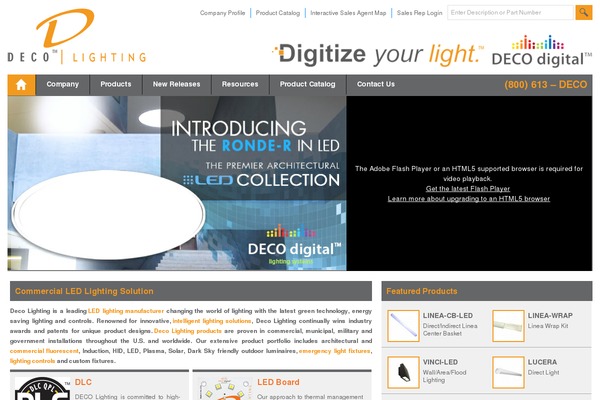Image resolution: width=600 pixels, height=400 pixels.
Task: Click the DECO digital logo in header
Action: pos(541,51)
